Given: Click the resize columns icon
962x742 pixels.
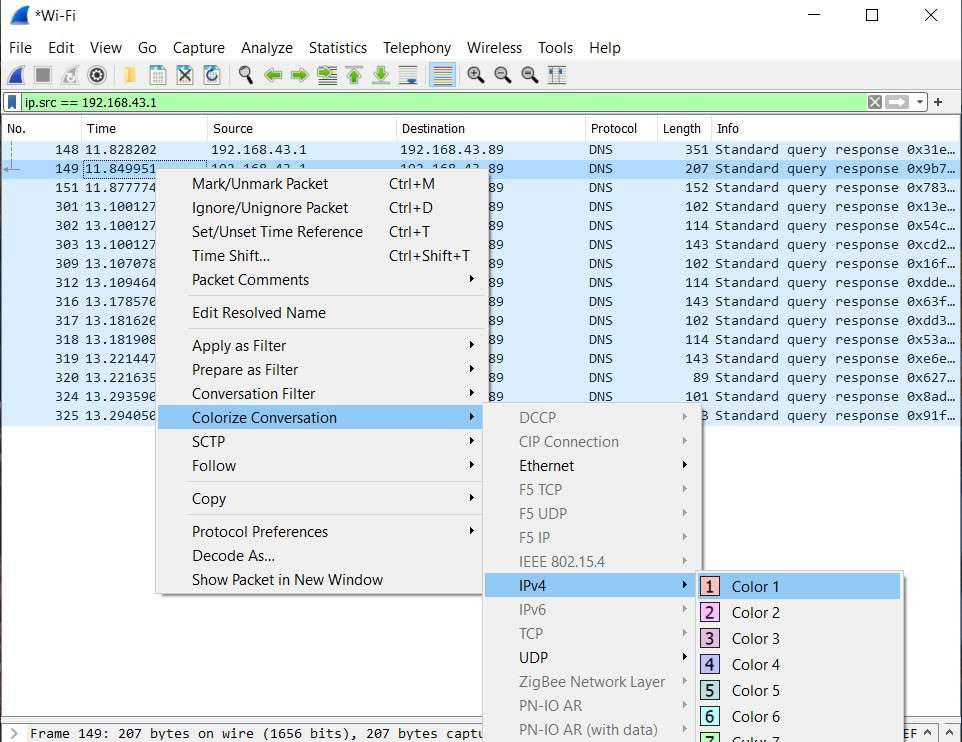Looking at the screenshot, I should pos(557,75).
